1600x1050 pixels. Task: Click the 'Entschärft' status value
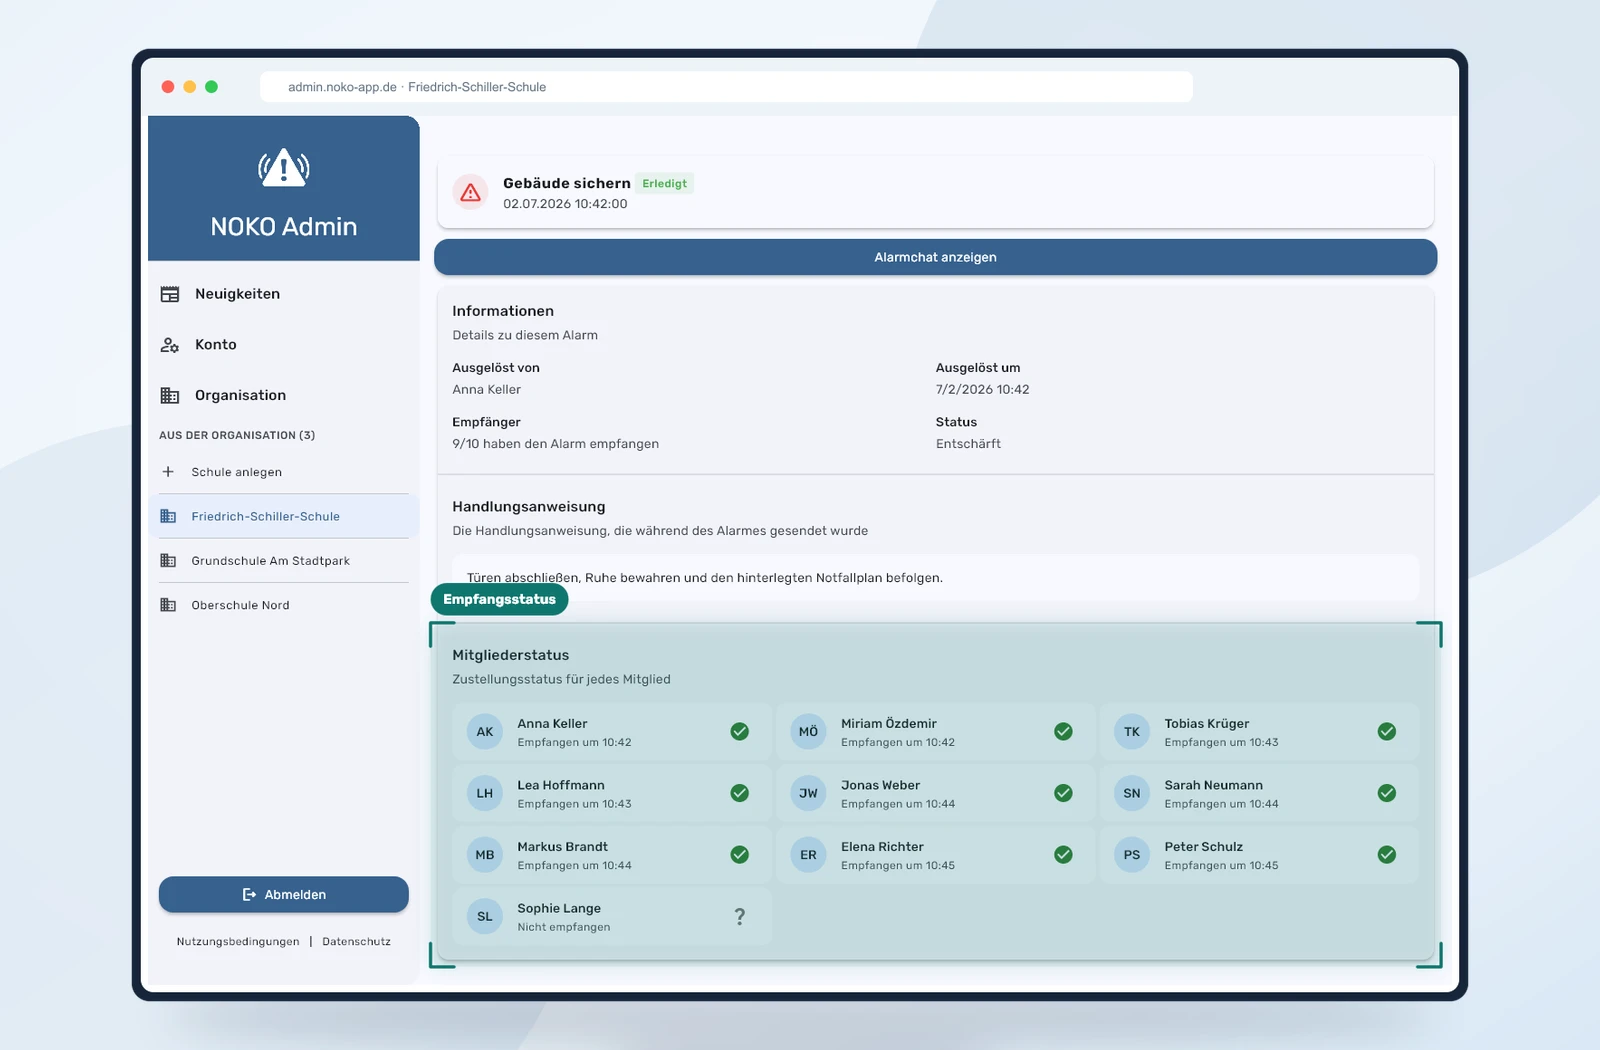[968, 444]
